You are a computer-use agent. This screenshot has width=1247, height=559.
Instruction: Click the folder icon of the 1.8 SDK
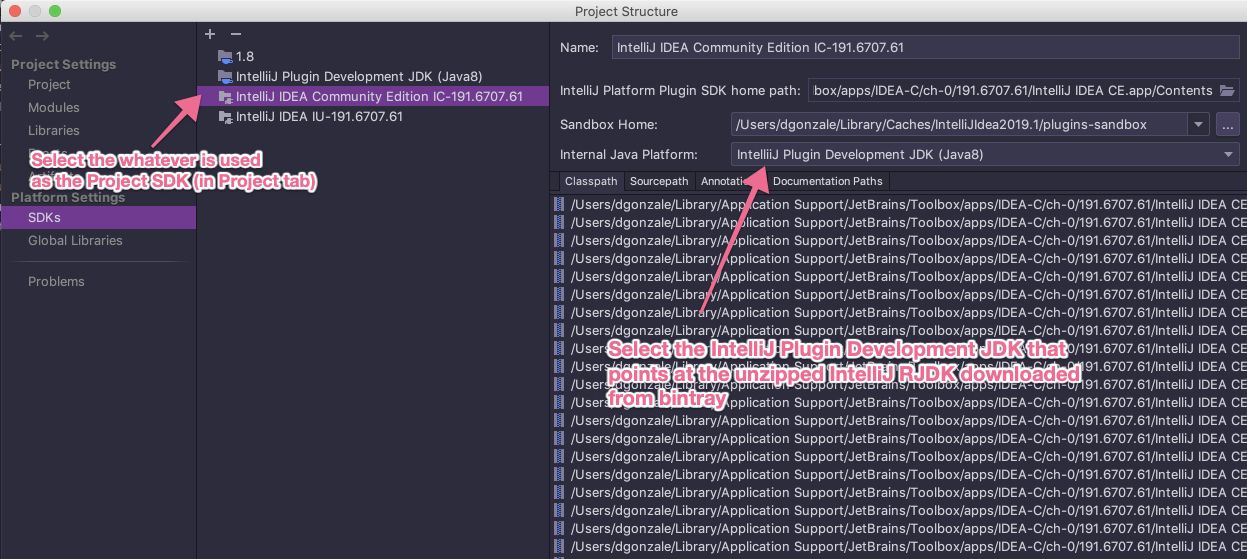coord(225,57)
